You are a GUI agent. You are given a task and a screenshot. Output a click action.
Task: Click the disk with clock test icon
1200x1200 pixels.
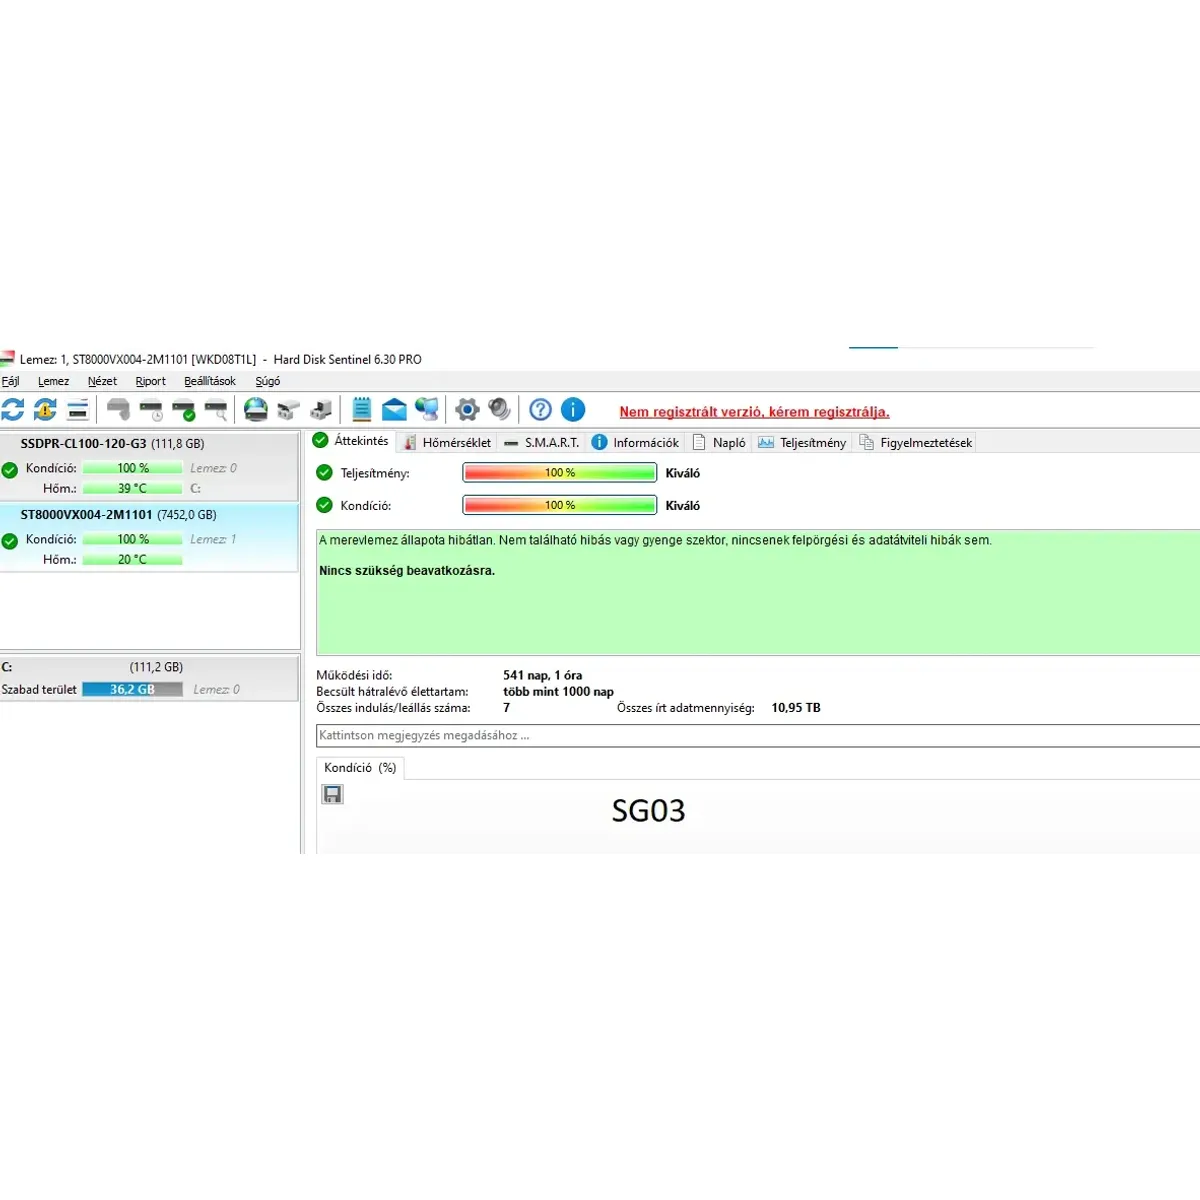[x=151, y=409]
